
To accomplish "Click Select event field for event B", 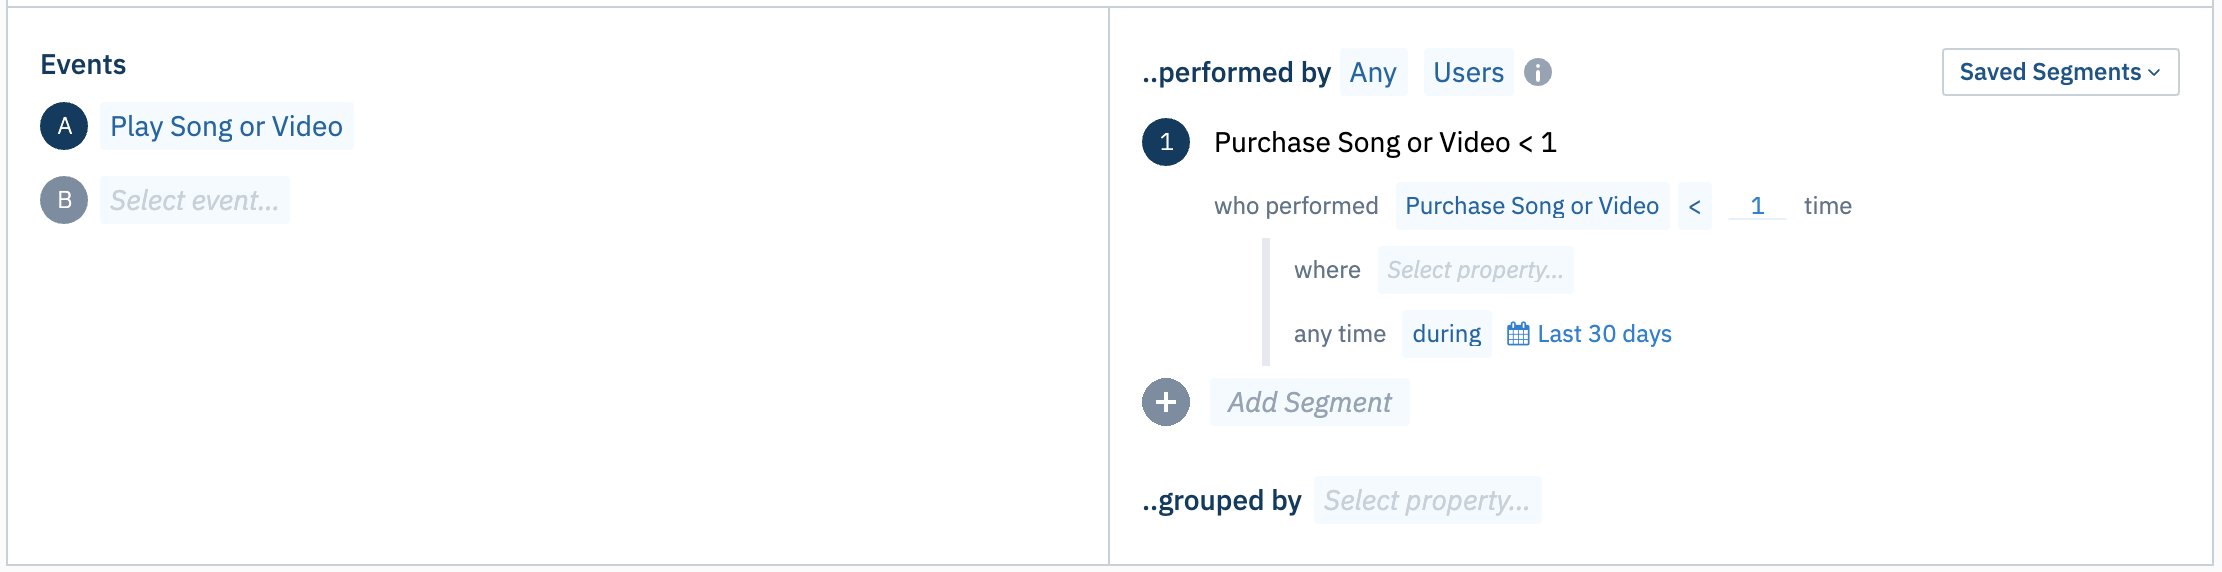I will (195, 200).
